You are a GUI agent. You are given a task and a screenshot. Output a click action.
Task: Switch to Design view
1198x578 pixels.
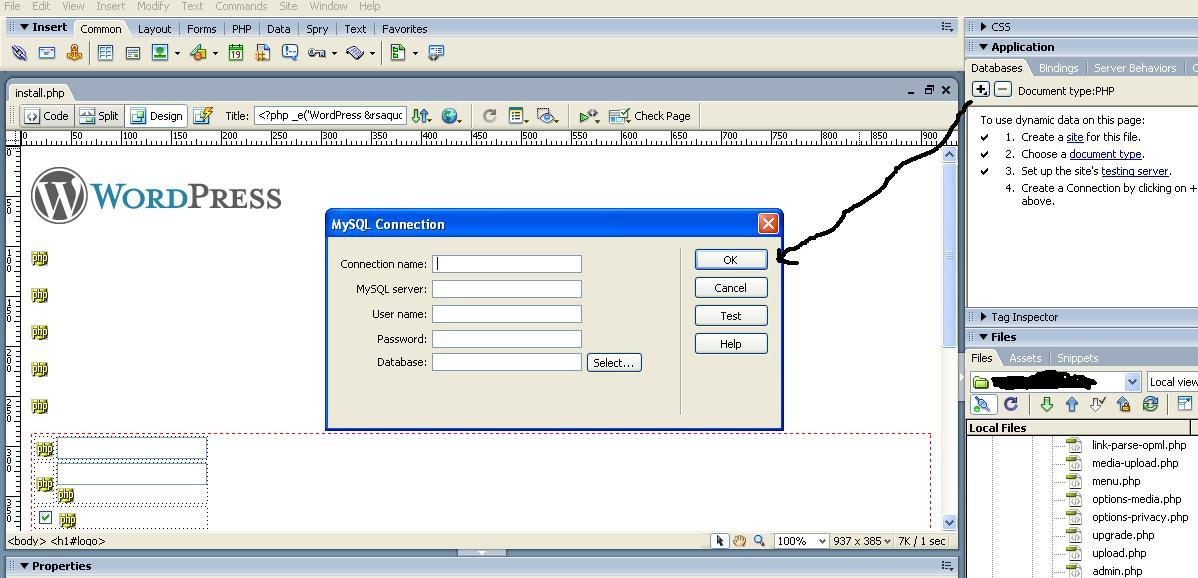click(x=157, y=116)
